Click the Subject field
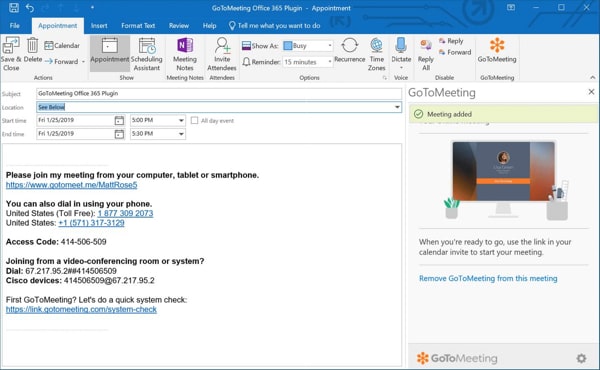The image size is (600, 370). [x=219, y=94]
